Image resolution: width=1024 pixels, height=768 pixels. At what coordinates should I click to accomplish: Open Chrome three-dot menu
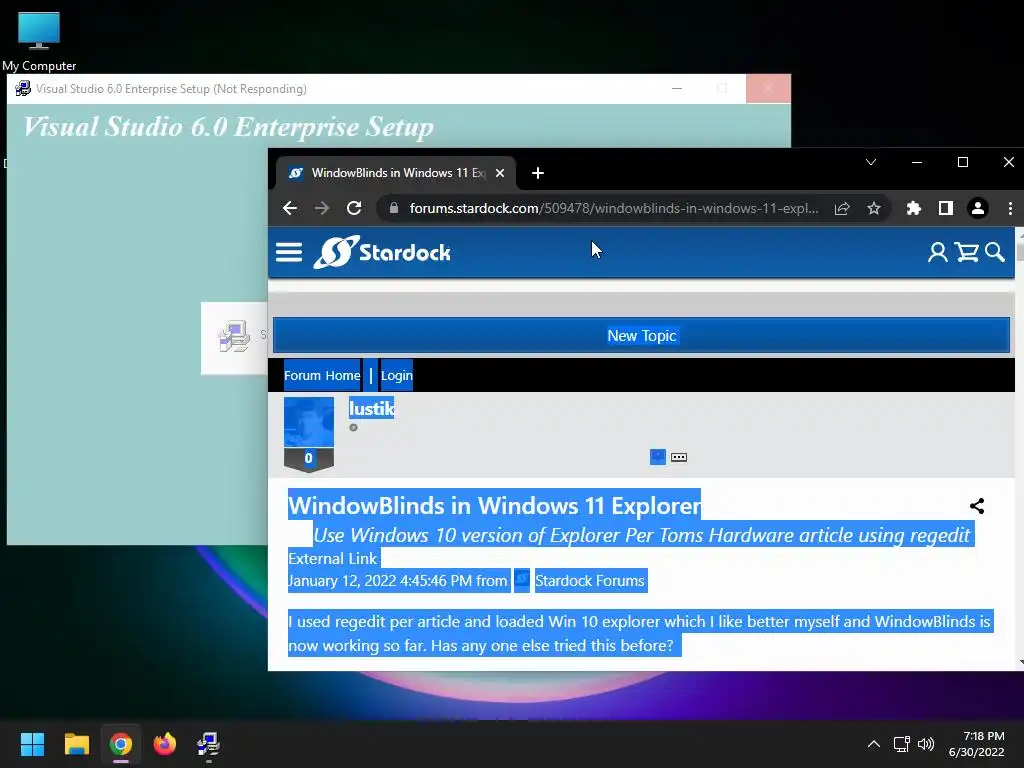[x=1010, y=208]
